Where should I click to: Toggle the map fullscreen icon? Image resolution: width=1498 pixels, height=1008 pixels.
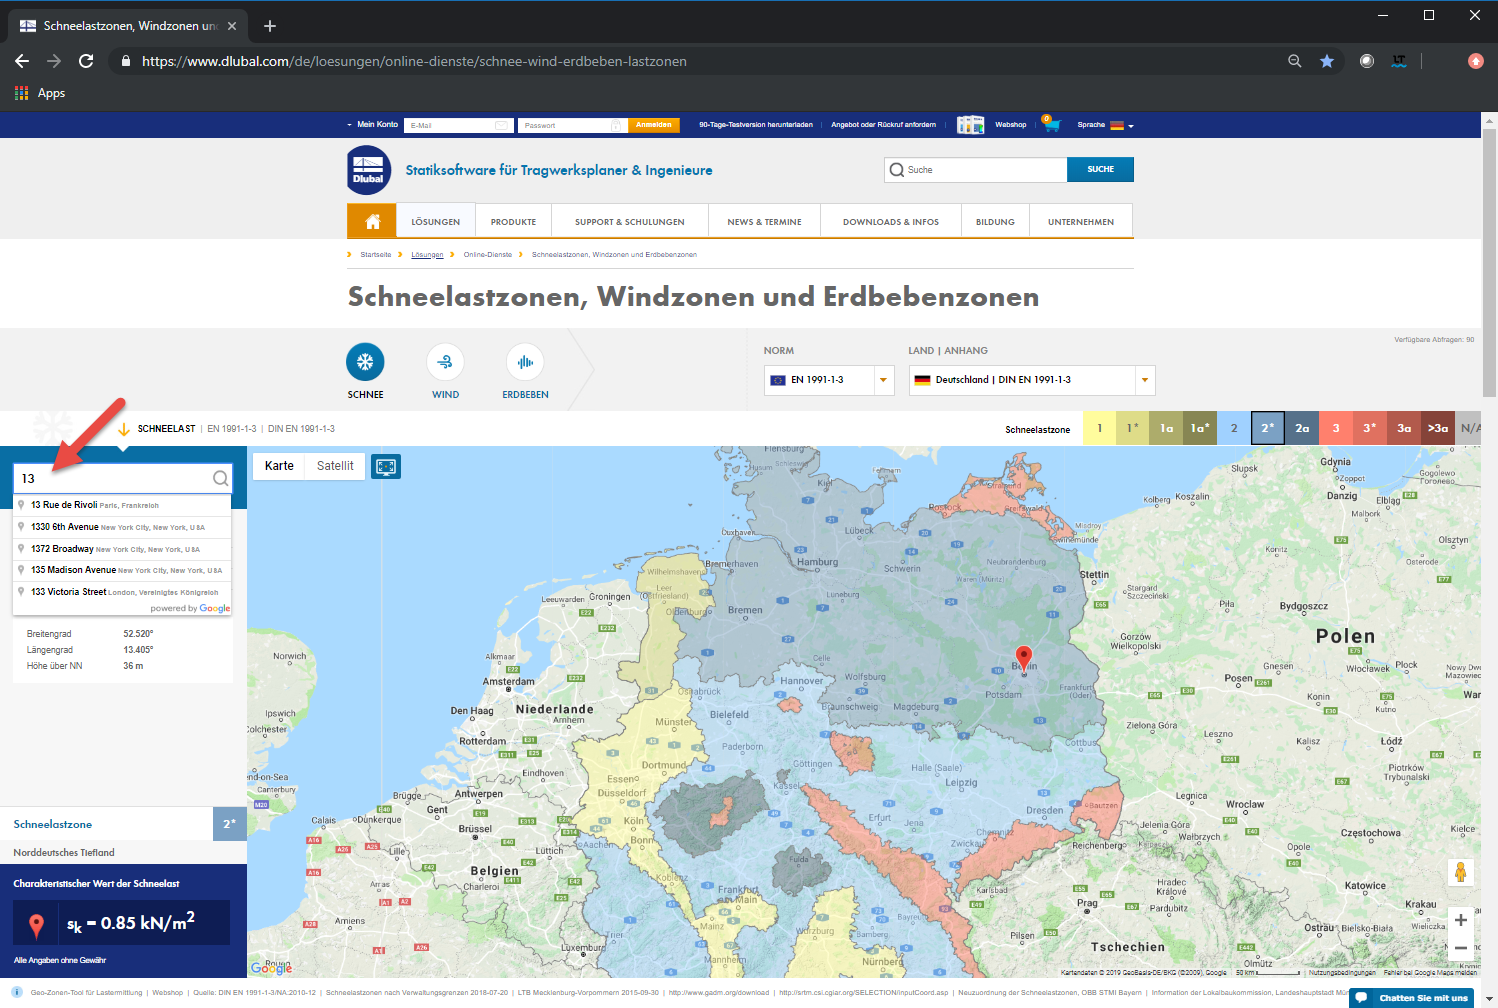386,466
